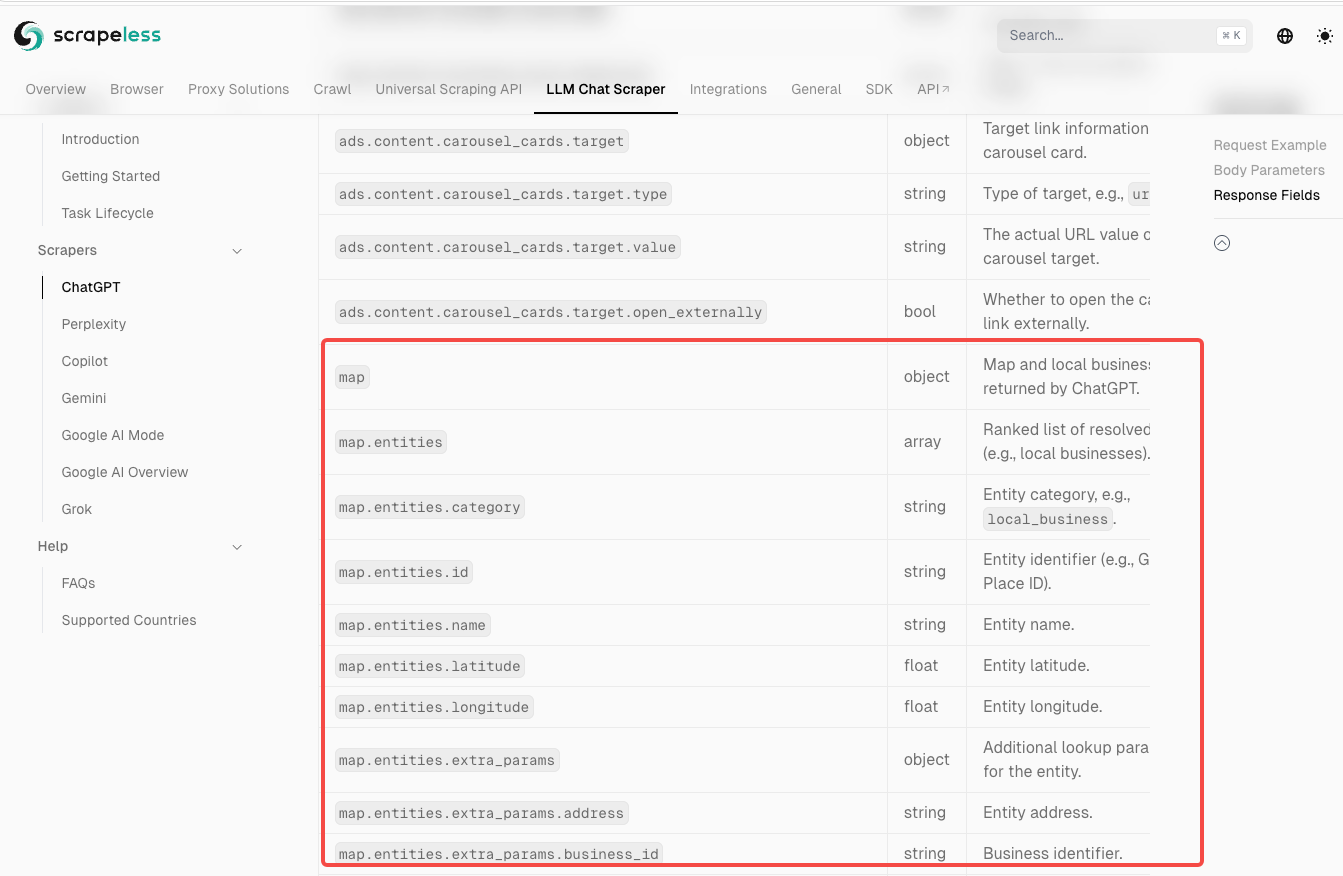This screenshot has width=1343, height=876.
Task: Jump to the Body Parameters section
Action: pyautogui.click(x=1269, y=170)
